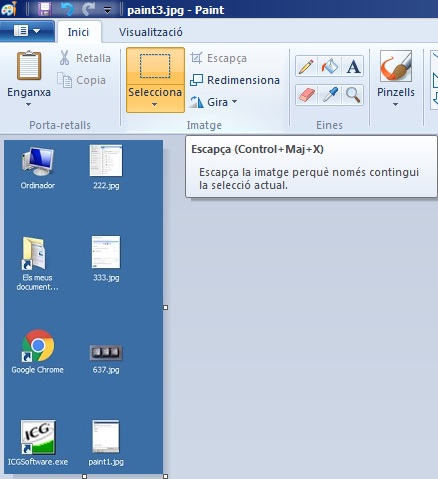Click the Google Chrome icon in the canvas
This screenshot has width=438, height=479.
[x=38, y=346]
